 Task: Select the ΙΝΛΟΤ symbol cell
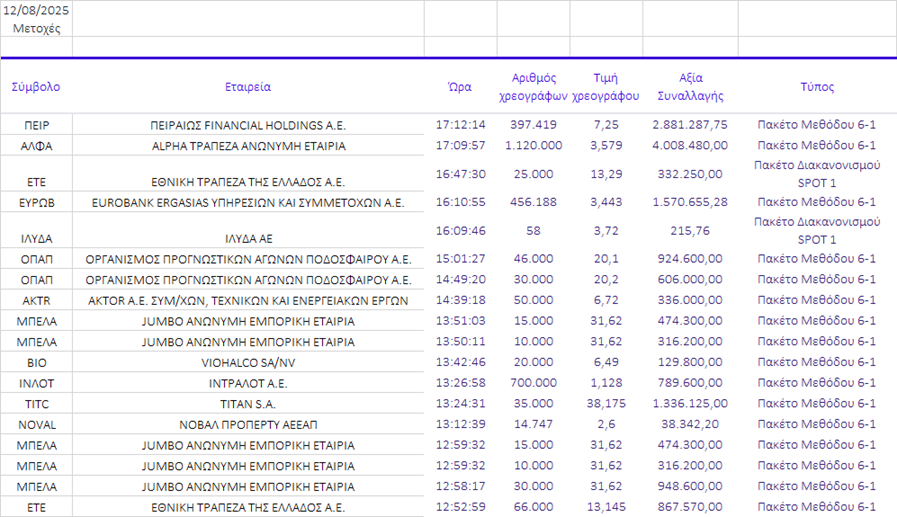[37, 383]
